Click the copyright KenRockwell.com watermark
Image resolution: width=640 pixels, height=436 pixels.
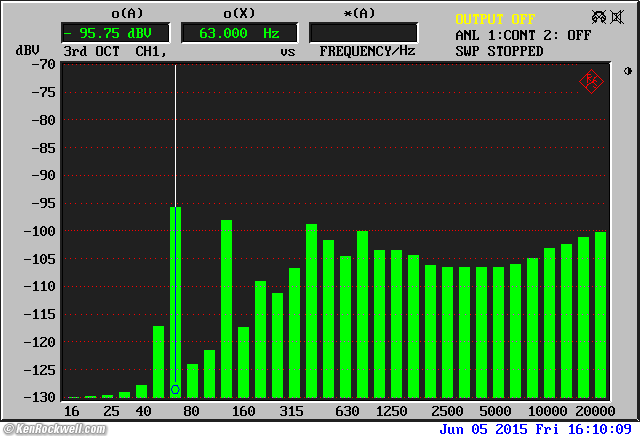[x=62, y=428]
